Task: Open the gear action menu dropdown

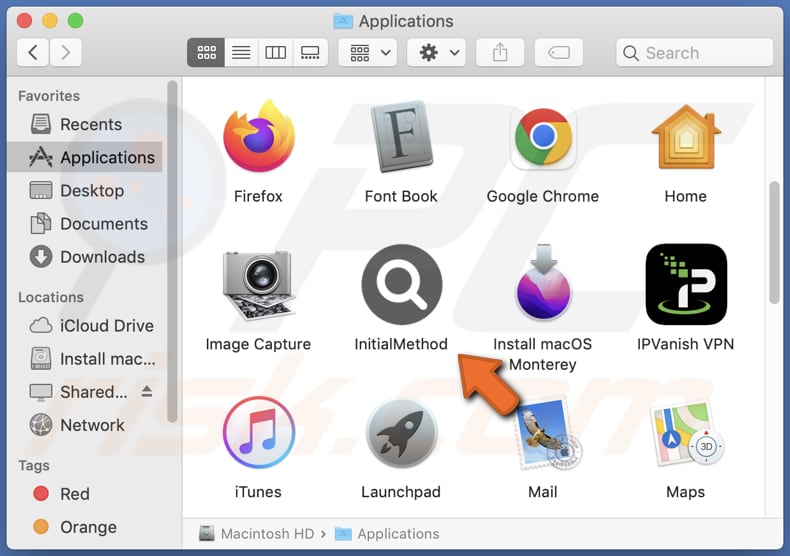Action: coord(439,53)
